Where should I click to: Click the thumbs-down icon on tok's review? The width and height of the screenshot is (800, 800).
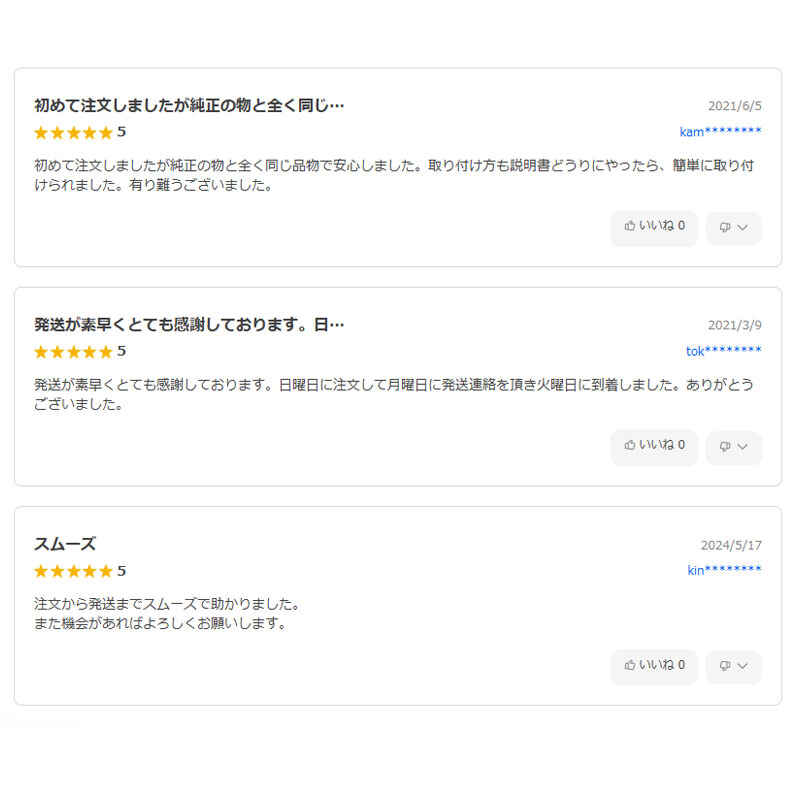coord(725,446)
